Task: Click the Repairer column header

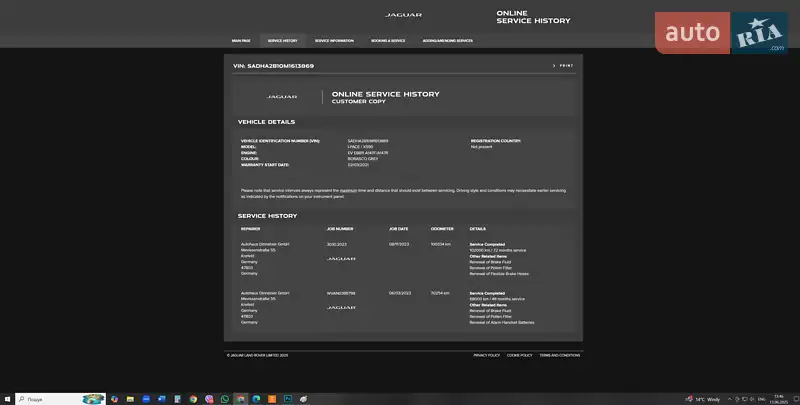Action: tap(251, 229)
